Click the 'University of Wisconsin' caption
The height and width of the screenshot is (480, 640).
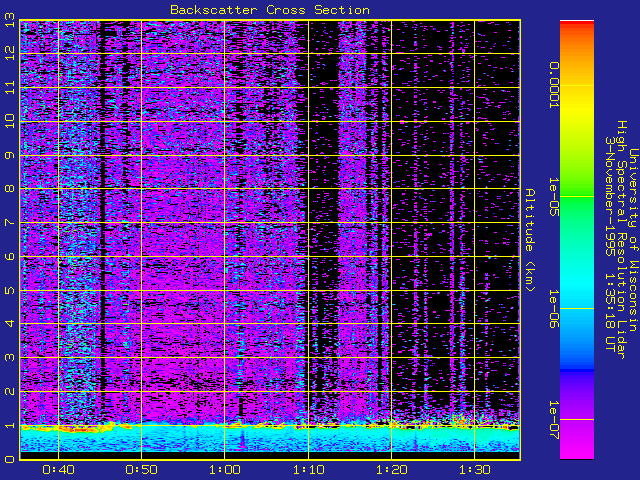(633, 240)
